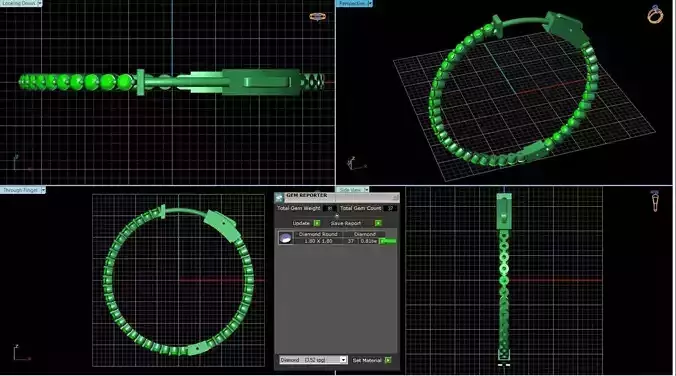
Task: Click the carat weight cell of Diamond row
Action: pyautogui.click(x=369, y=241)
